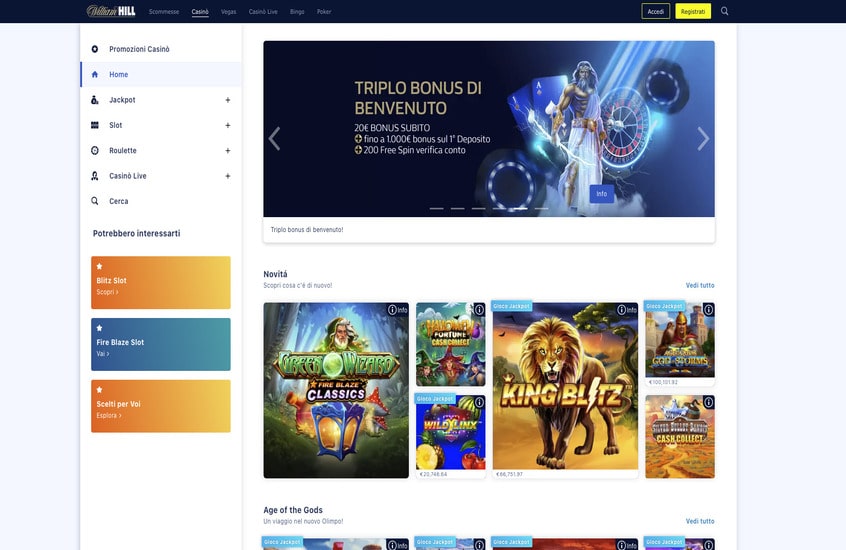The height and width of the screenshot is (550, 846).
Task: Click the Roulette wheel icon in sidebar
Action: (x=95, y=151)
